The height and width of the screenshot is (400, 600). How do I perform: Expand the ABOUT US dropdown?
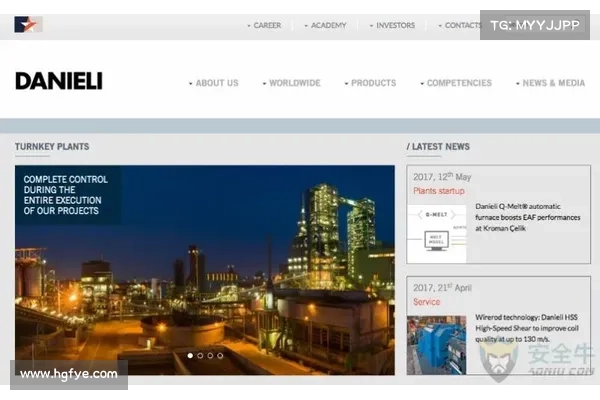click(214, 83)
